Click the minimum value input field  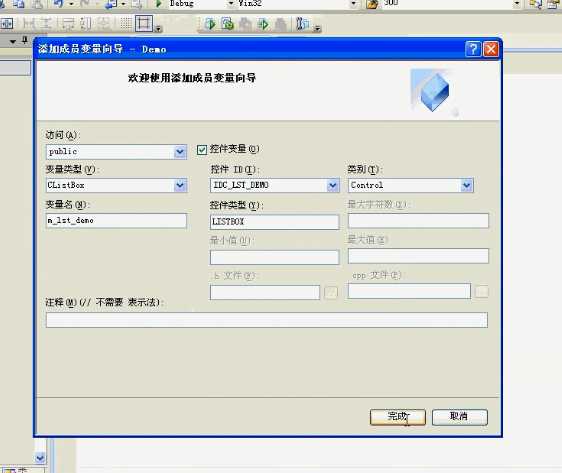pyautogui.click(x=274, y=258)
